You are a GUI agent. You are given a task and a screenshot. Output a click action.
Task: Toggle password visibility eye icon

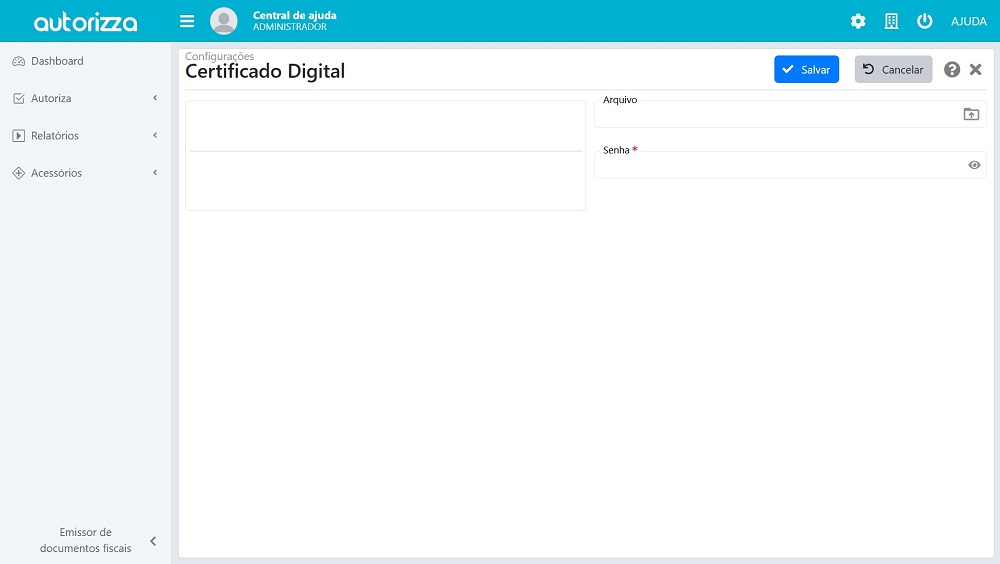974,165
